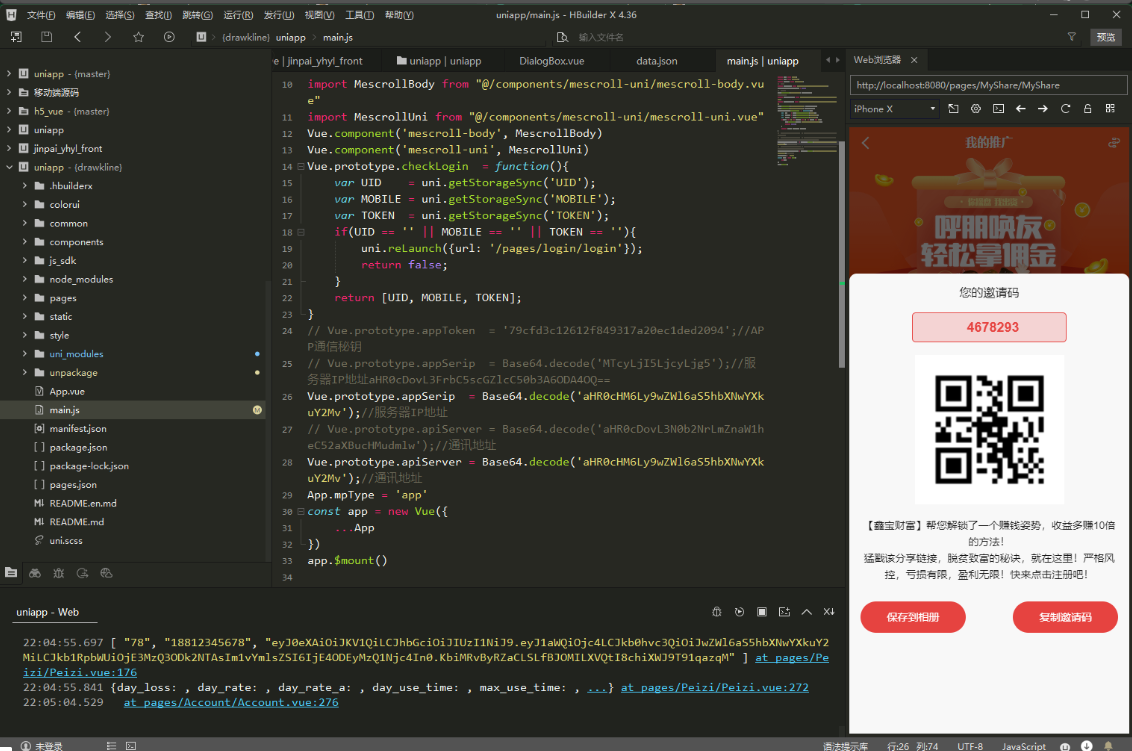Tap the 保存到相册 button
1132x751 pixels.
(x=913, y=617)
